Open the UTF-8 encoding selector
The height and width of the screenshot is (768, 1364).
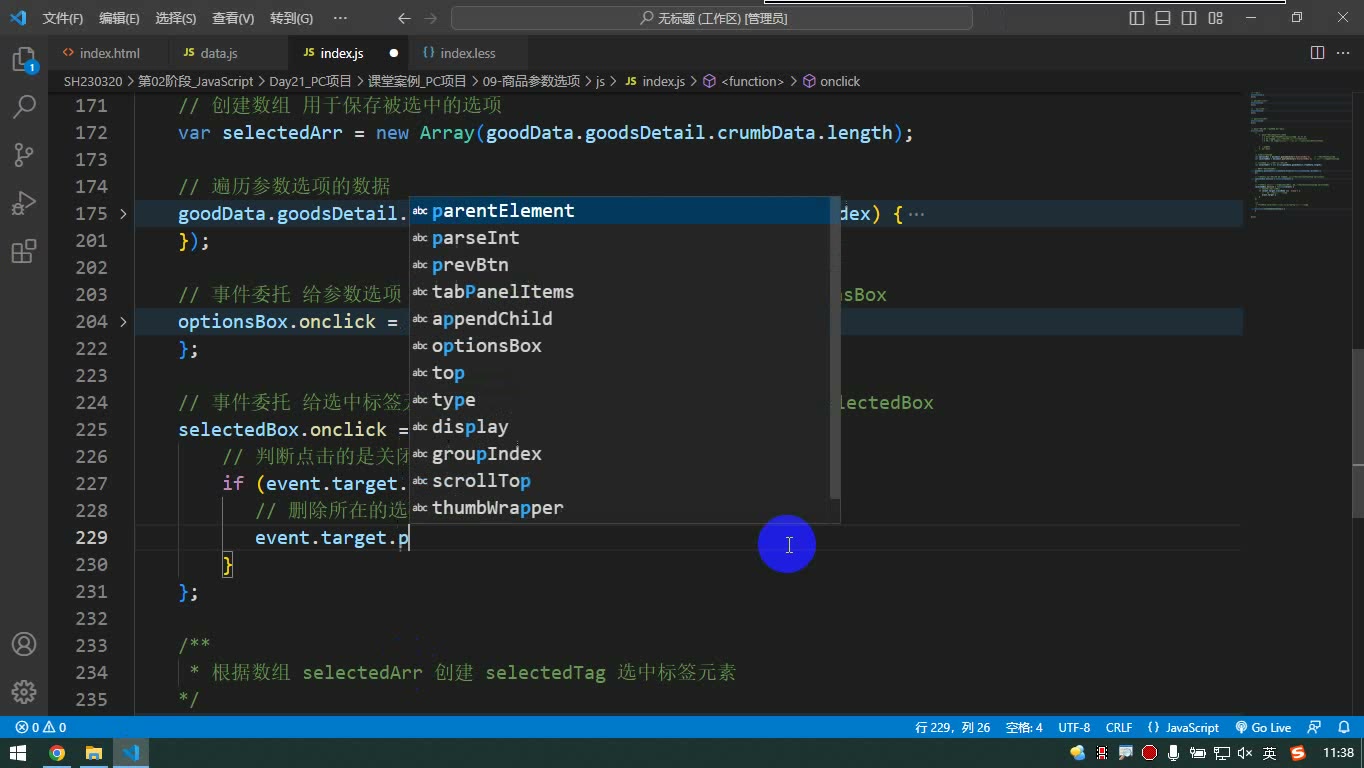[x=1074, y=727]
